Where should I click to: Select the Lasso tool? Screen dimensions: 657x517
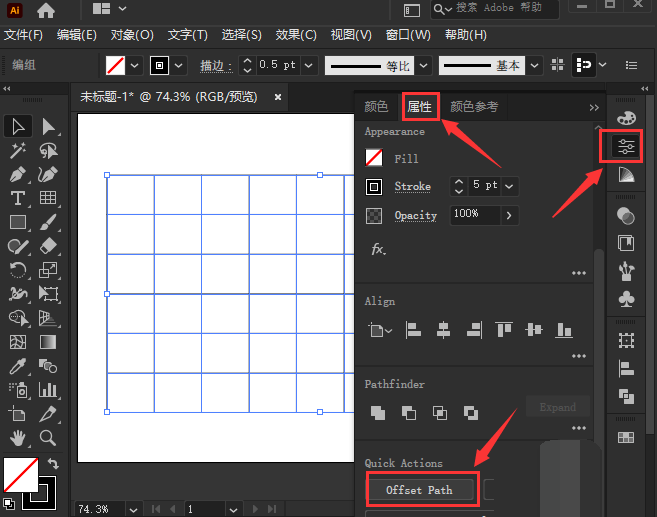pyautogui.click(x=48, y=150)
